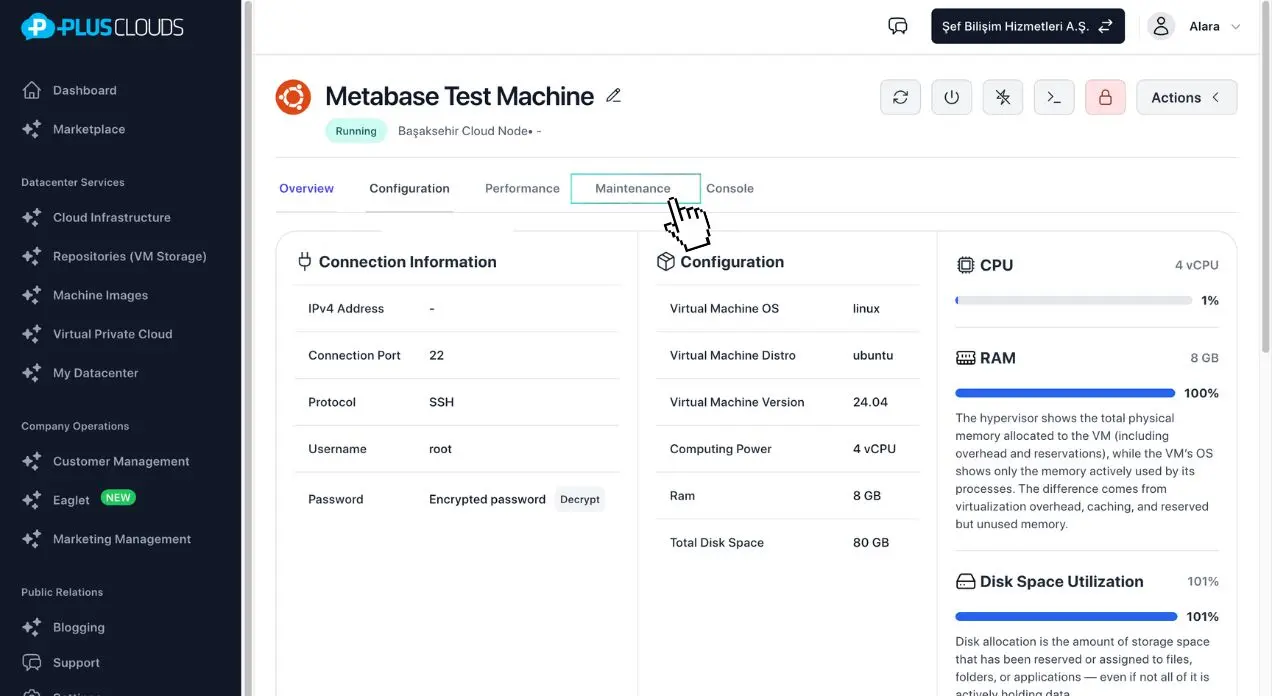Open Eaglet with NEW badge
The height and width of the screenshot is (696, 1272).
coord(72,500)
